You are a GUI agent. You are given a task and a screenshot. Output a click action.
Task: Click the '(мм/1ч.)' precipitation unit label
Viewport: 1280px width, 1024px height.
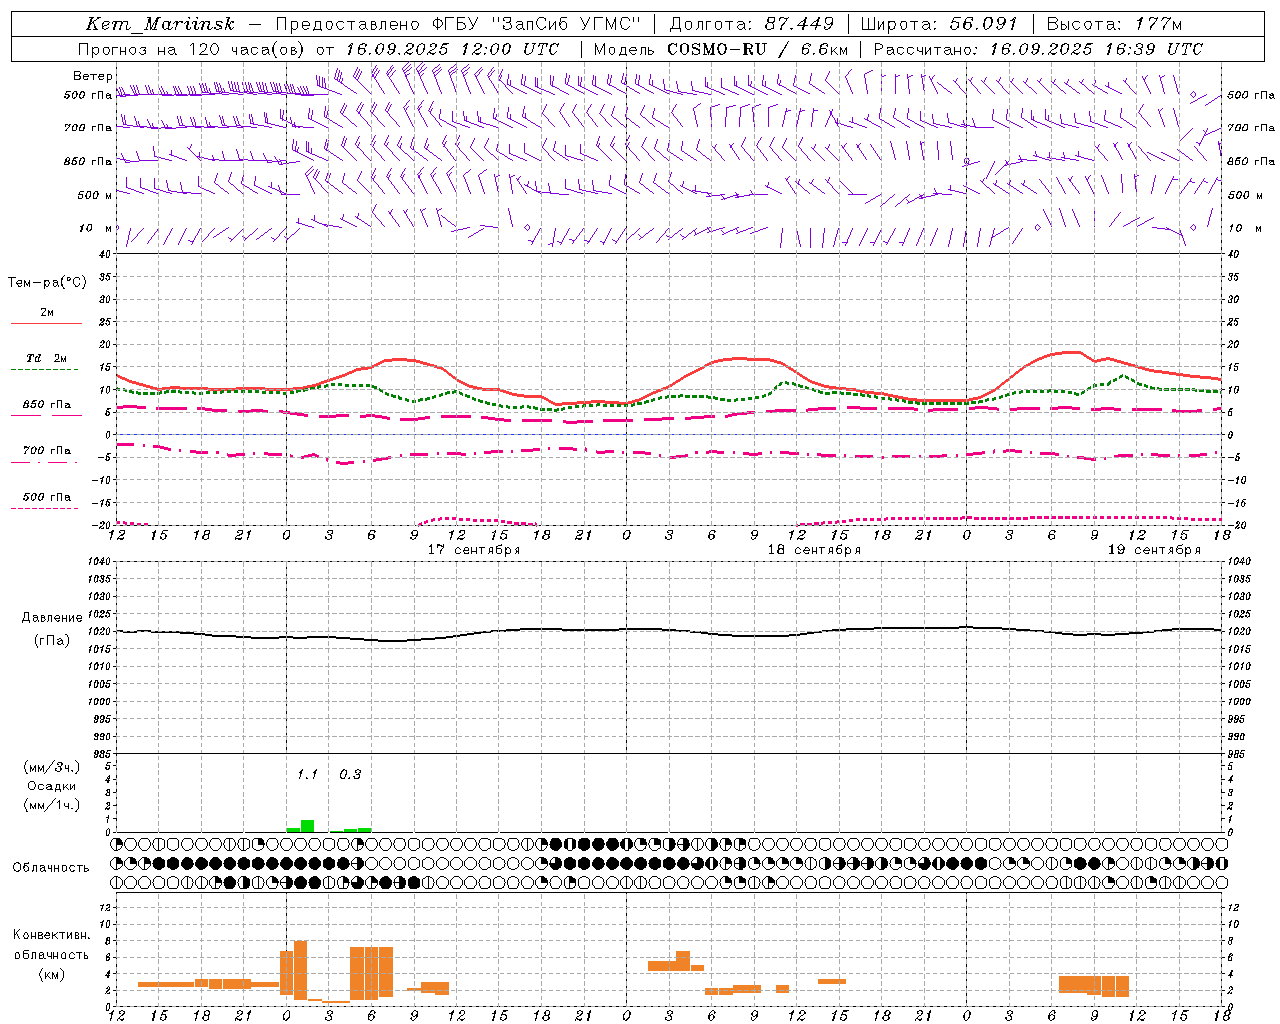point(52,805)
